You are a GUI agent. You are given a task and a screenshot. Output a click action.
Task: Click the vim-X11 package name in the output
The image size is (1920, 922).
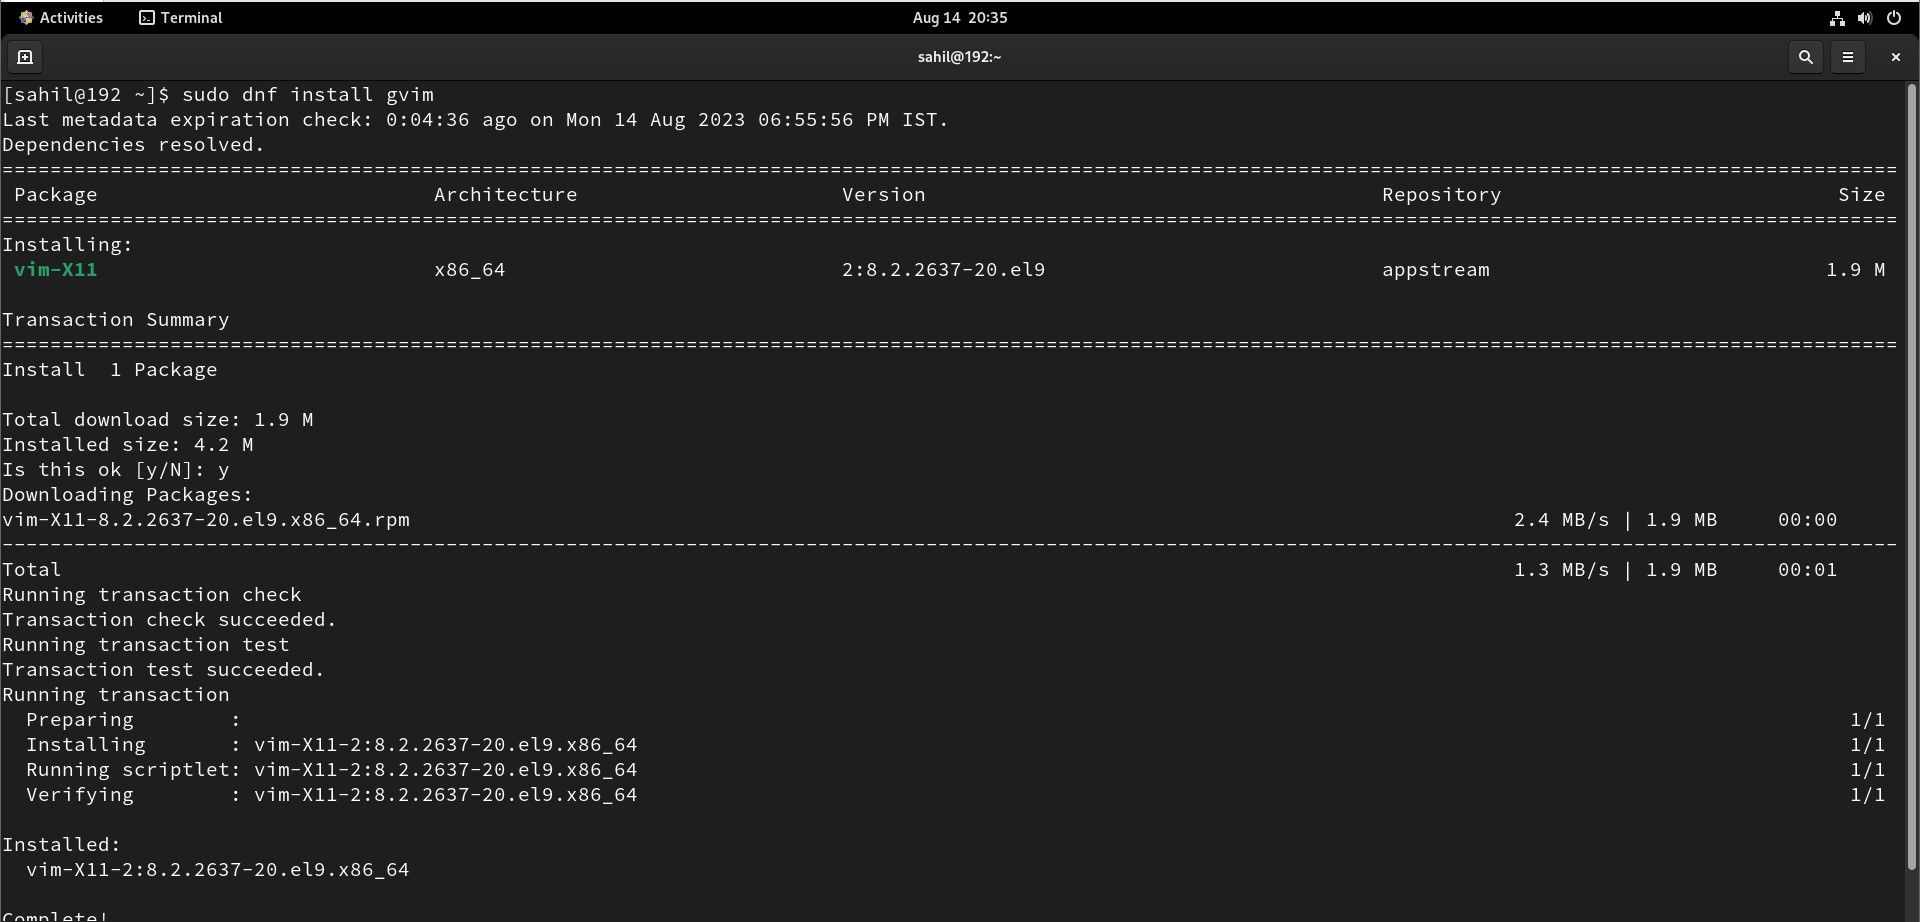click(x=56, y=269)
